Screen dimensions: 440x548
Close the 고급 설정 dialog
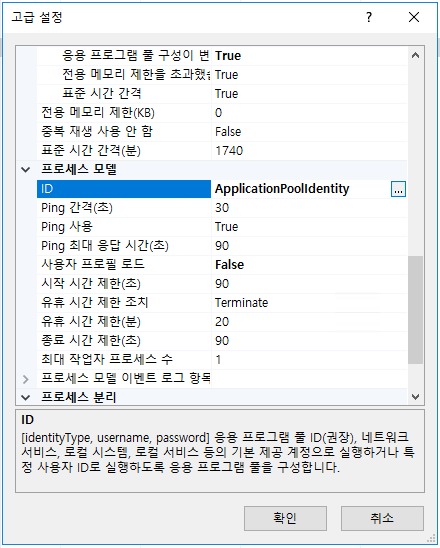[414, 17]
